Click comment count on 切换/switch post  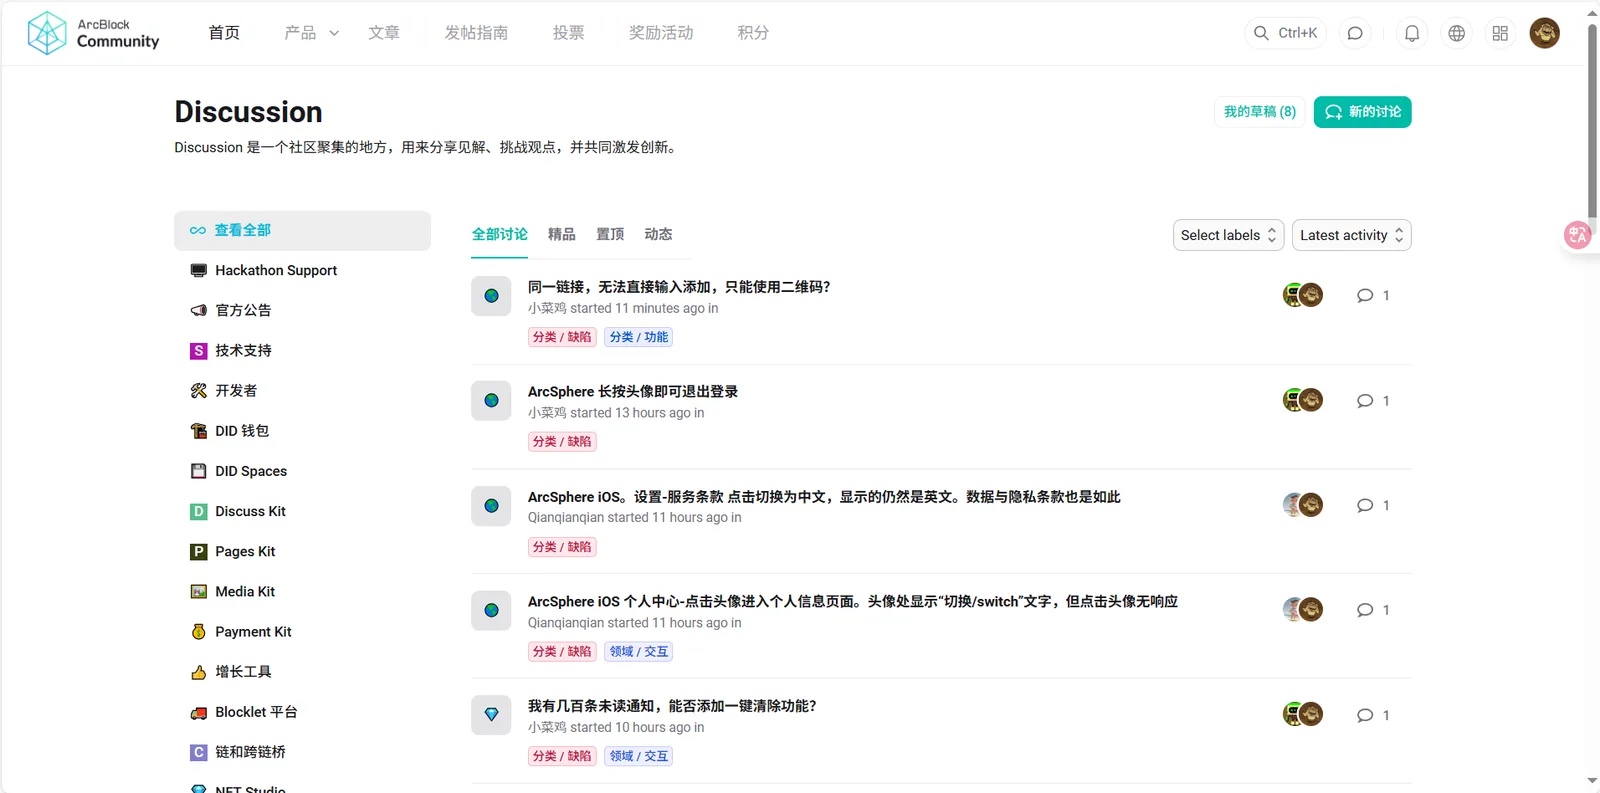tap(1373, 610)
